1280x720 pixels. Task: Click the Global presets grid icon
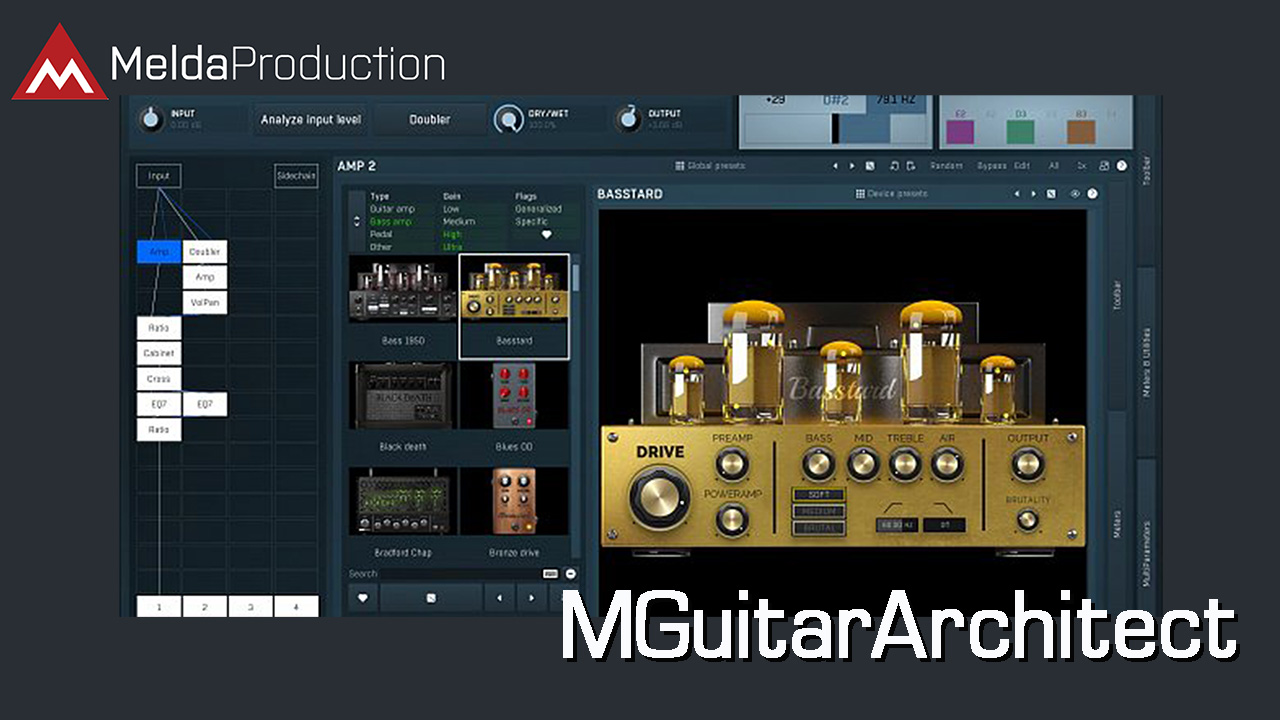click(x=680, y=166)
